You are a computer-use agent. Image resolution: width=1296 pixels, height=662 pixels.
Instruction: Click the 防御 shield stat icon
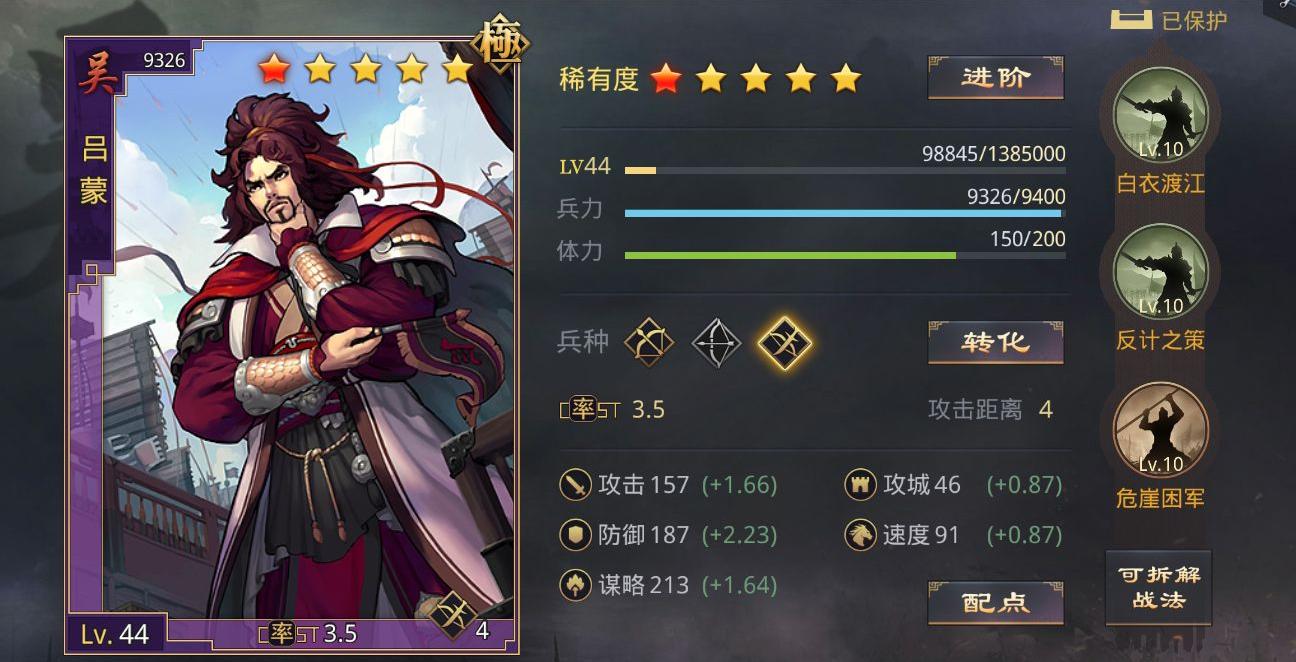(575, 535)
